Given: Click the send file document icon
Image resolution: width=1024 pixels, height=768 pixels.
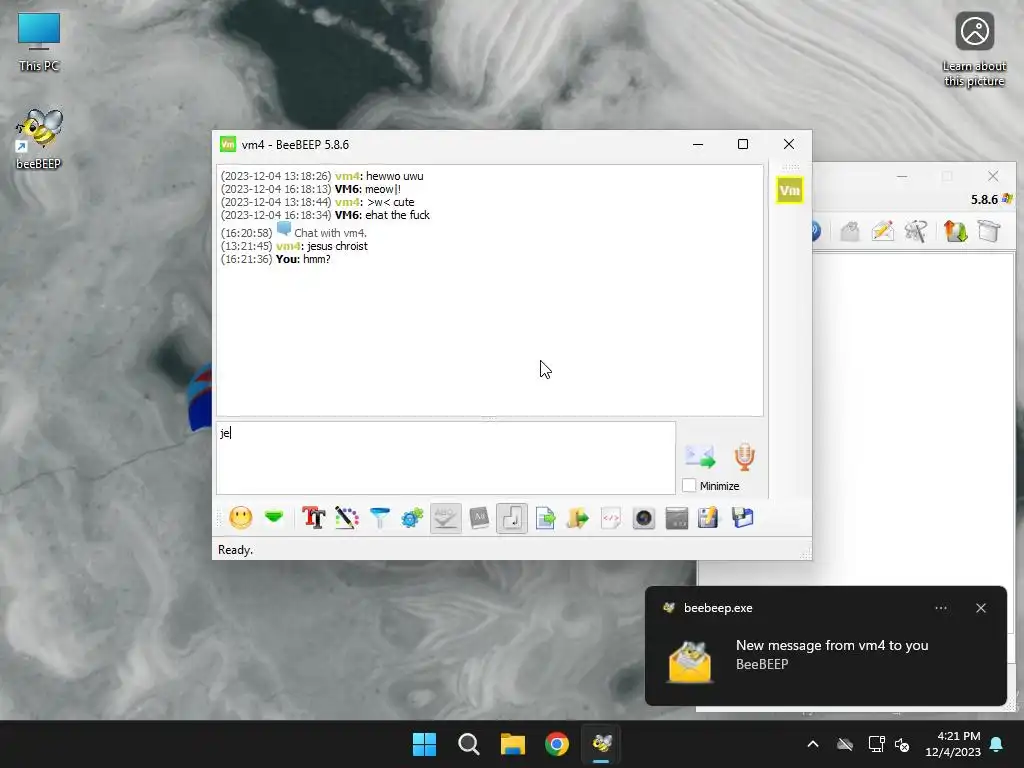Looking at the screenshot, I should (x=545, y=518).
